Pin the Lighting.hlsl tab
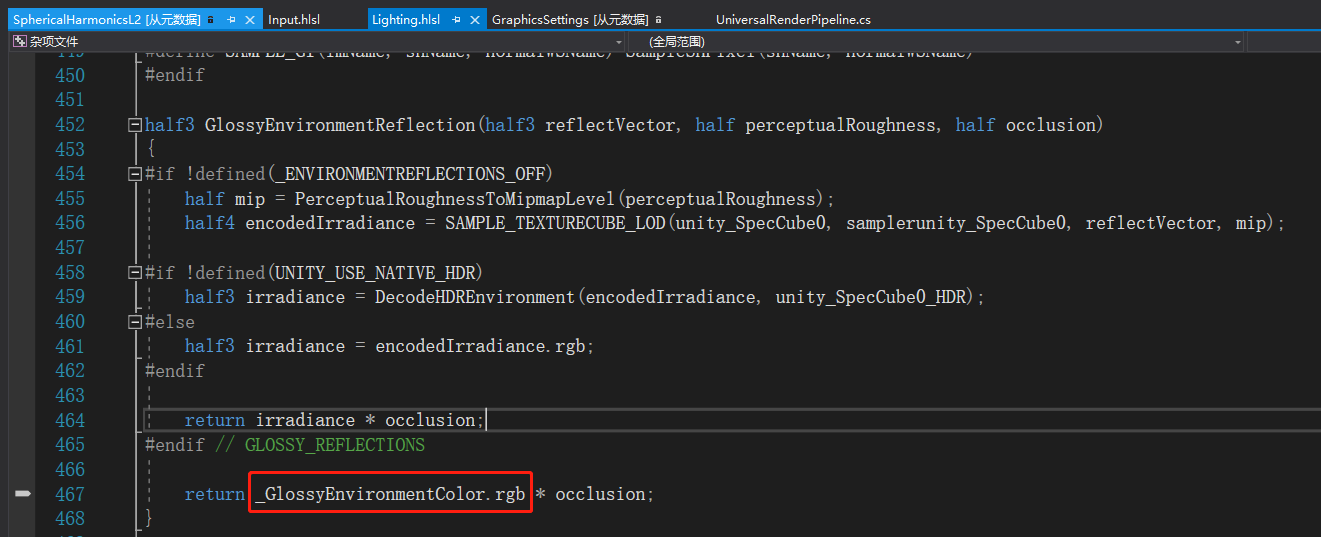The height and width of the screenshot is (537, 1321). [456, 19]
